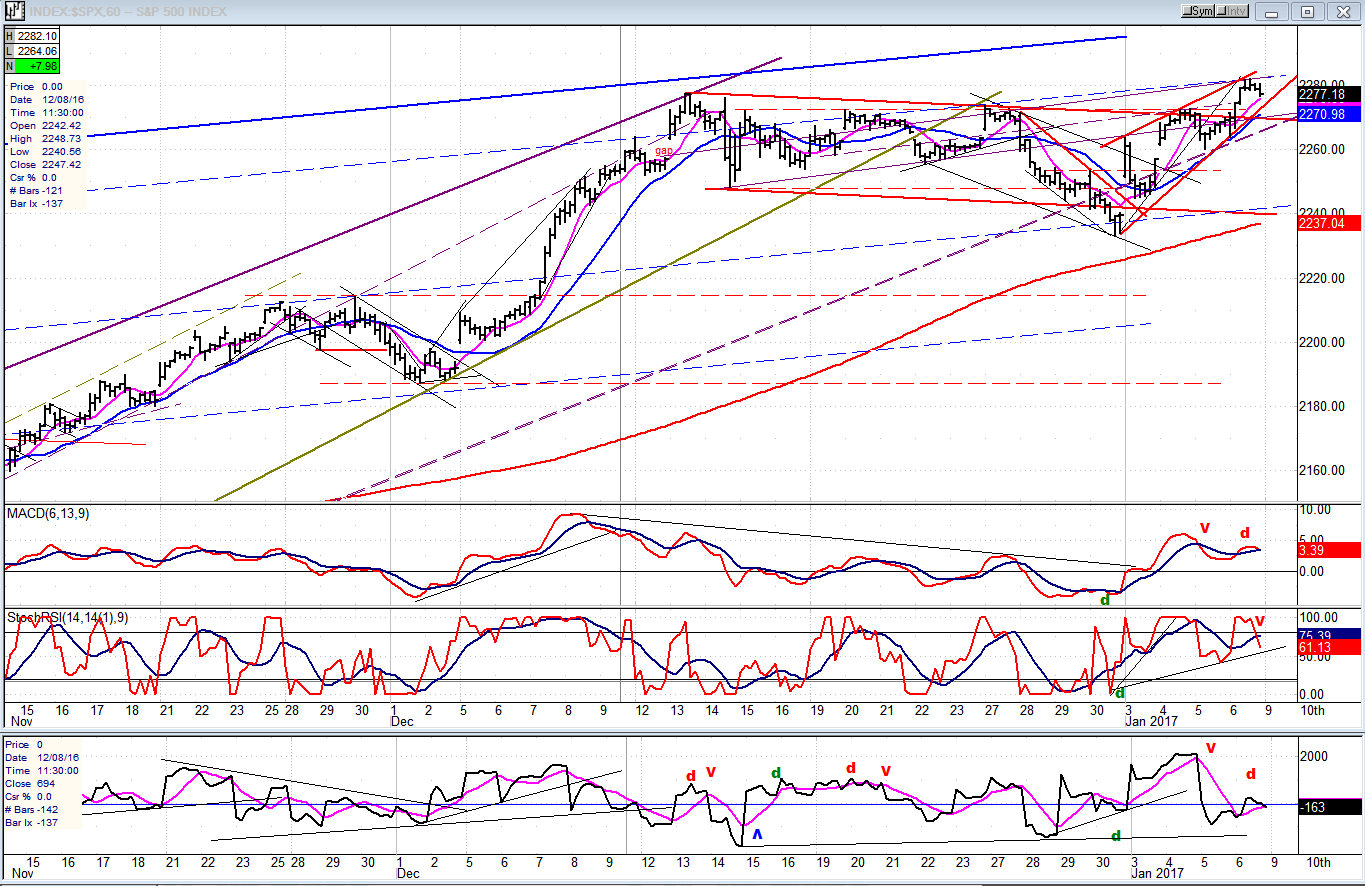Image resolution: width=1365 pixels, height=886 pixels.
Task: Click the H high value 2282.10 field
Action: click(x=32, y=37)
